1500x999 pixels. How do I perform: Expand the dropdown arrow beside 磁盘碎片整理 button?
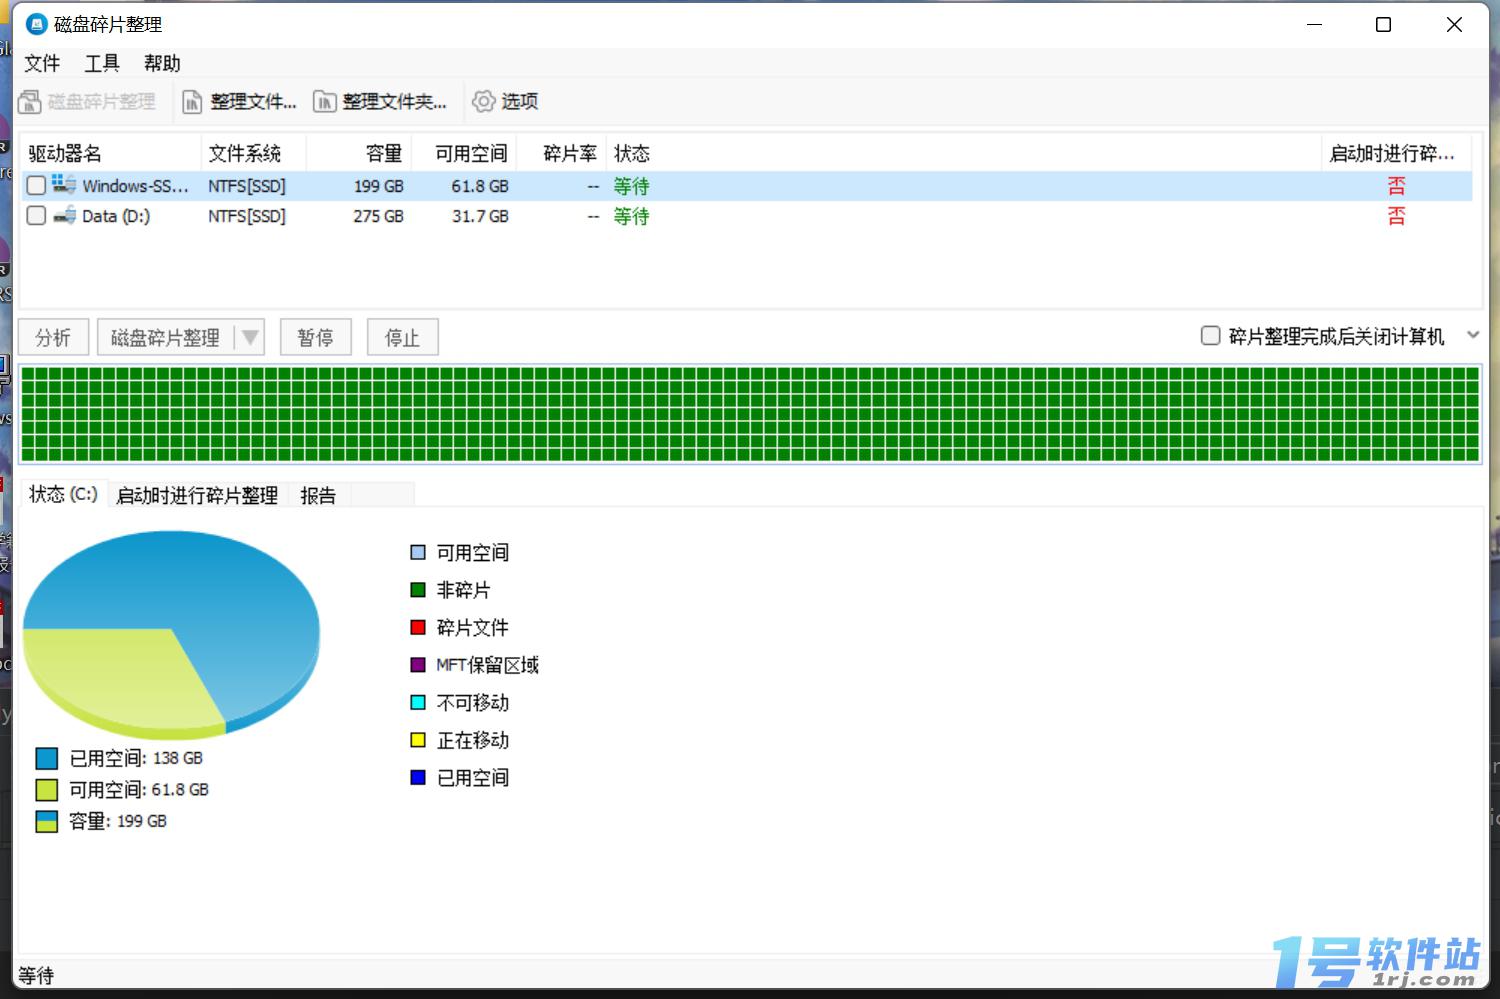click(x=250, y=338)
